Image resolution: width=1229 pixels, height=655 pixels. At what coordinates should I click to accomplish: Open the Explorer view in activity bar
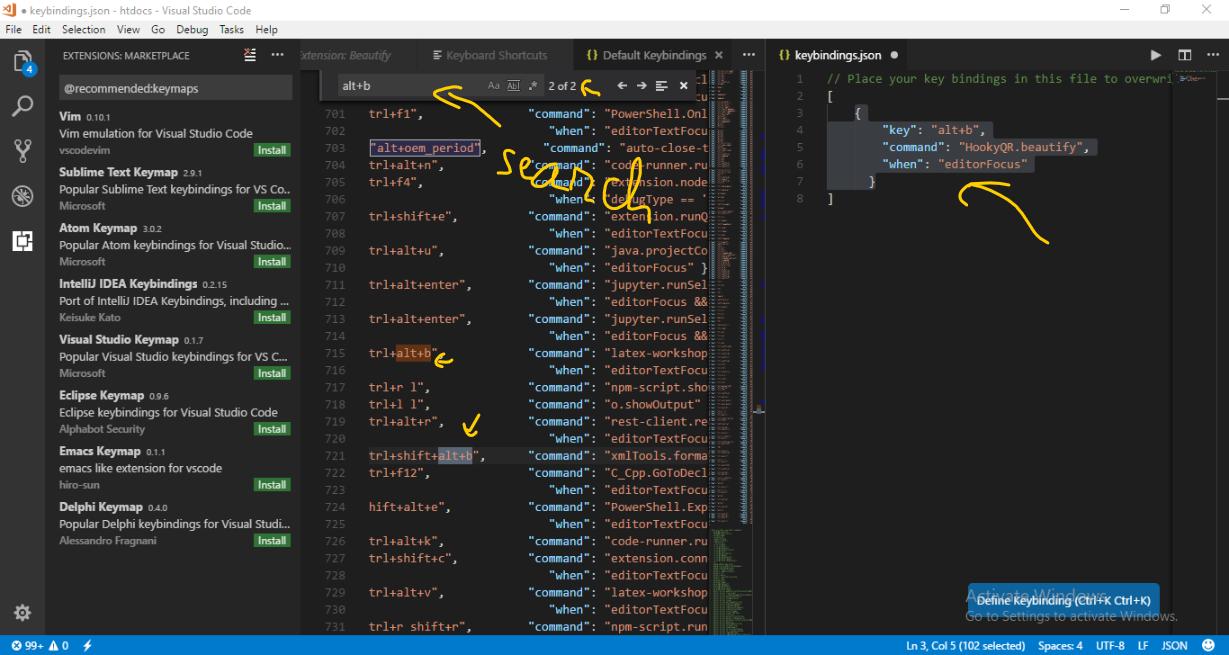[22, 62]
